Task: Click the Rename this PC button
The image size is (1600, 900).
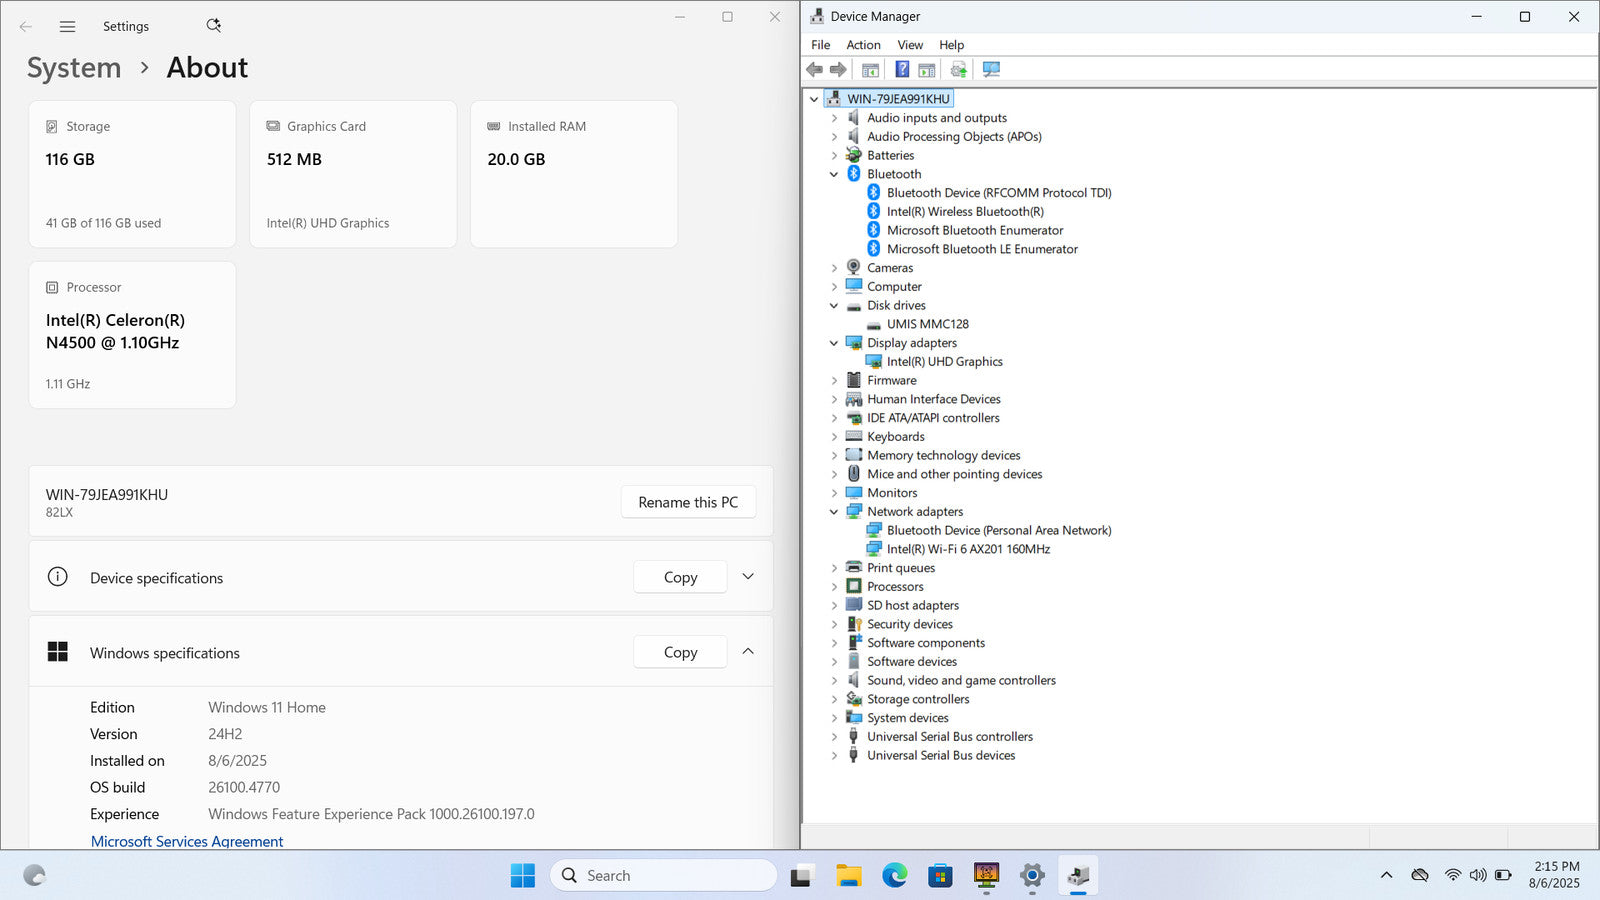Action: click(x=688, y=502)
